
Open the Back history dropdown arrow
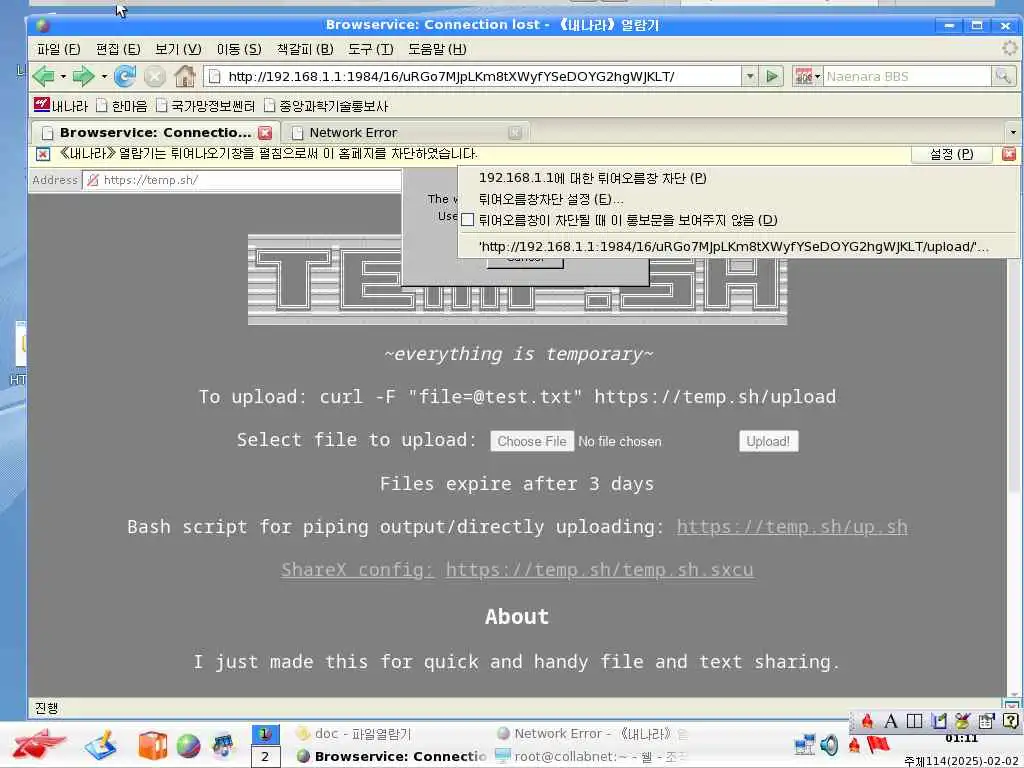click(63, 76)
